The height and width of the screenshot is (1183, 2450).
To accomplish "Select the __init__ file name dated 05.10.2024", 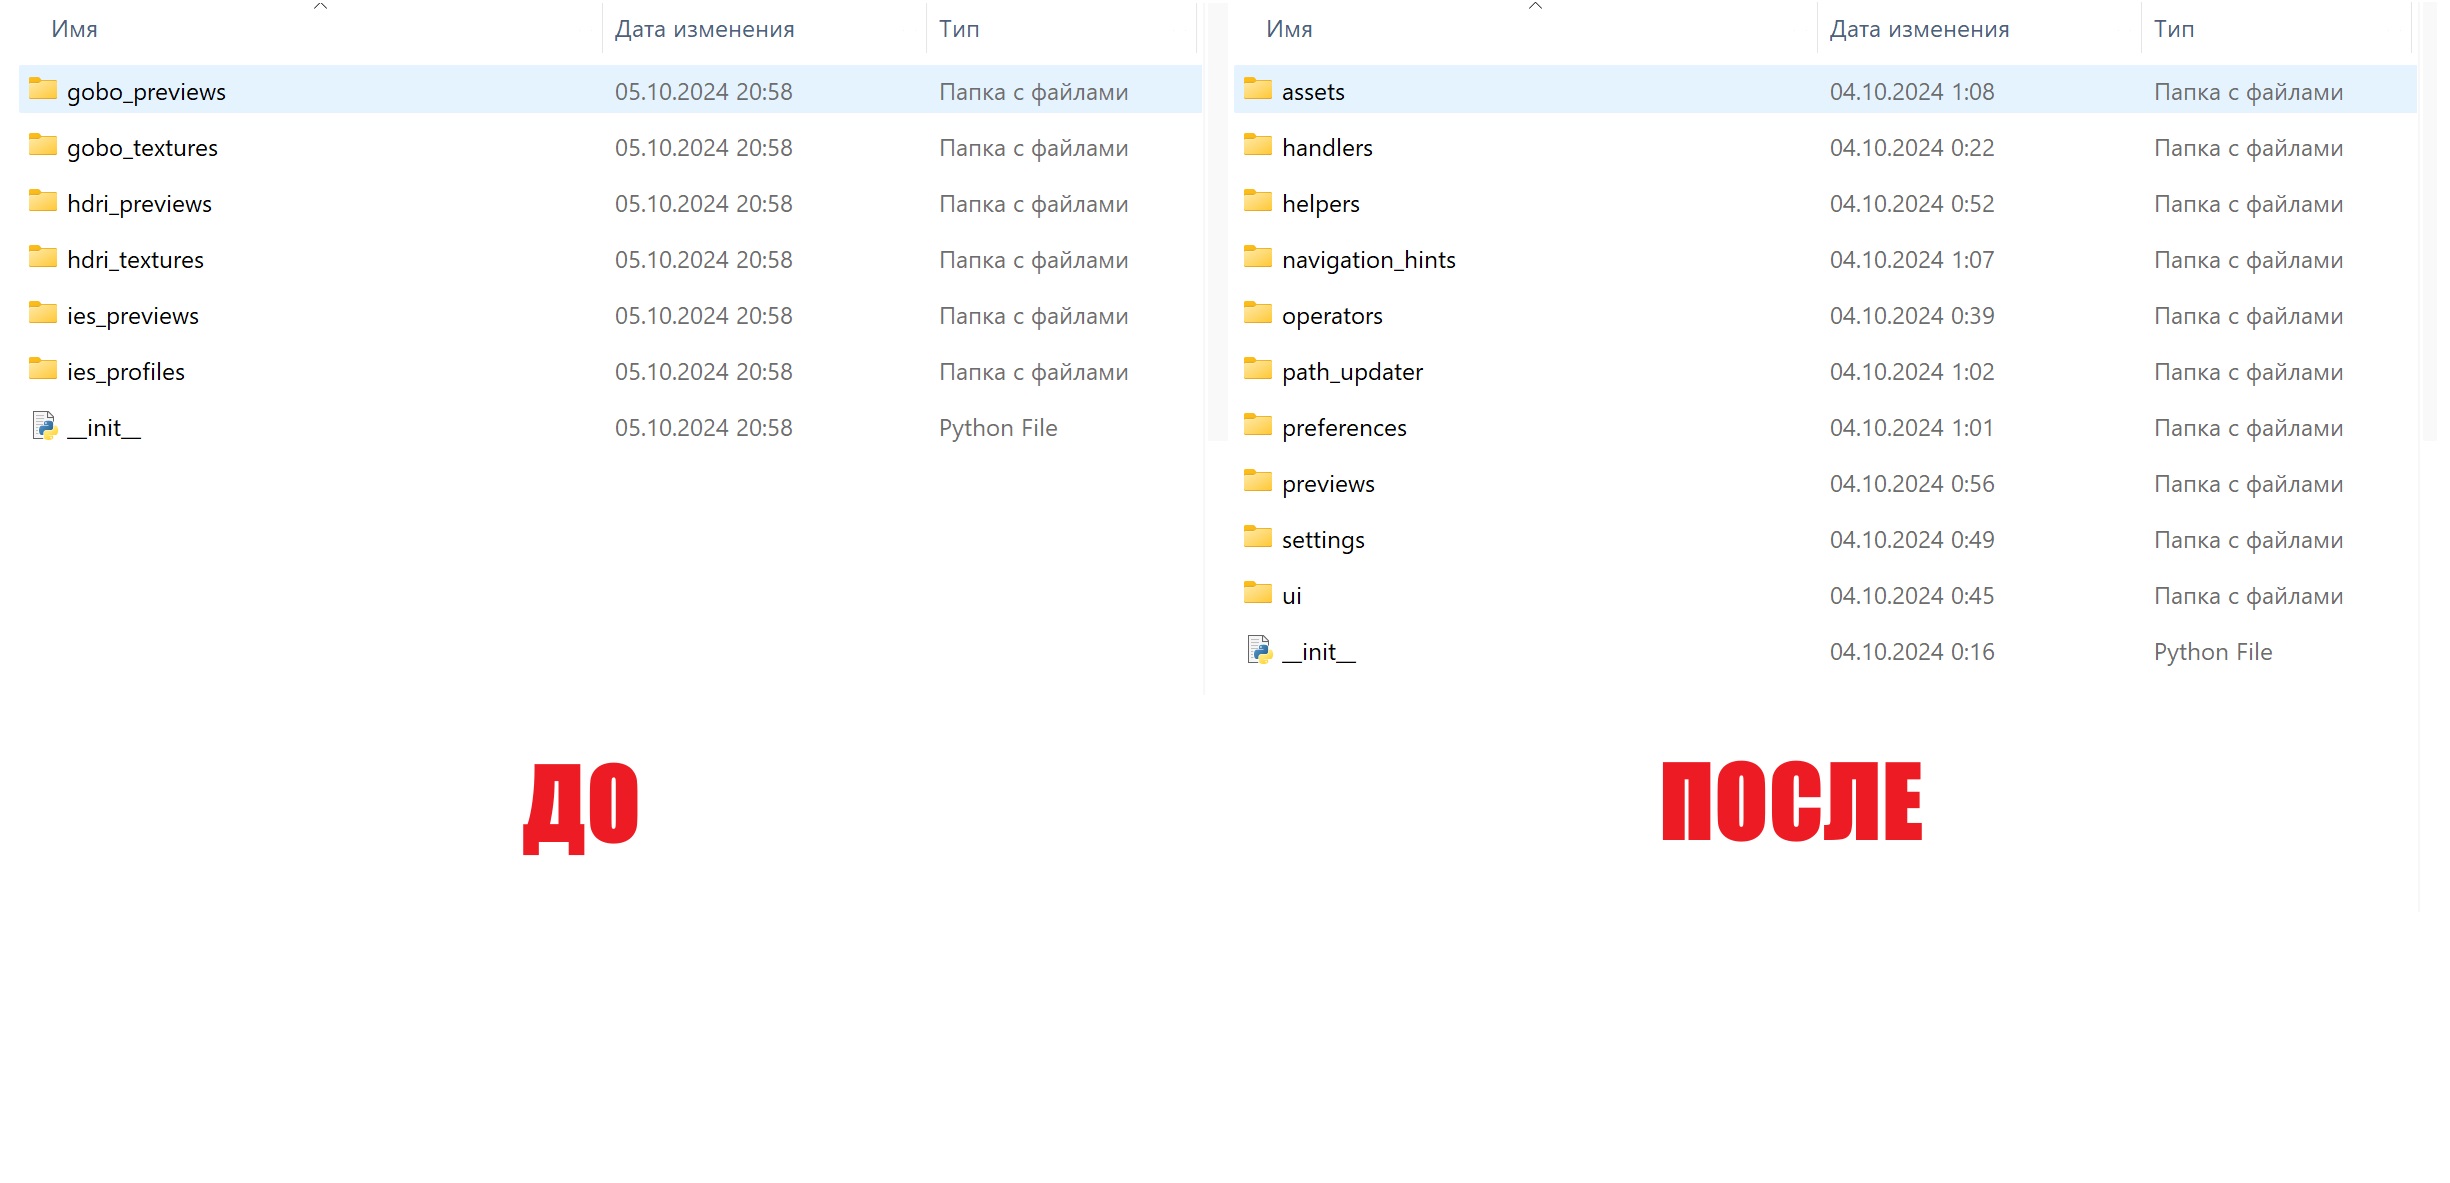I will coord(104,428).
